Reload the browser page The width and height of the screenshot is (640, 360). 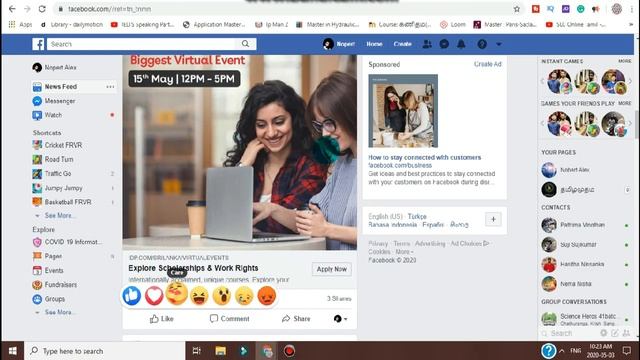pyautogui.click(x=42, y=9)
